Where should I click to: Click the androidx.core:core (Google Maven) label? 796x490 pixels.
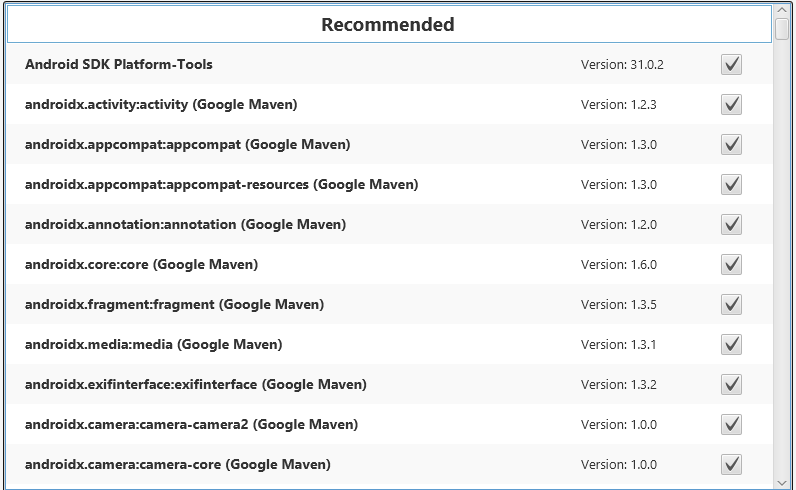[141, 265]
